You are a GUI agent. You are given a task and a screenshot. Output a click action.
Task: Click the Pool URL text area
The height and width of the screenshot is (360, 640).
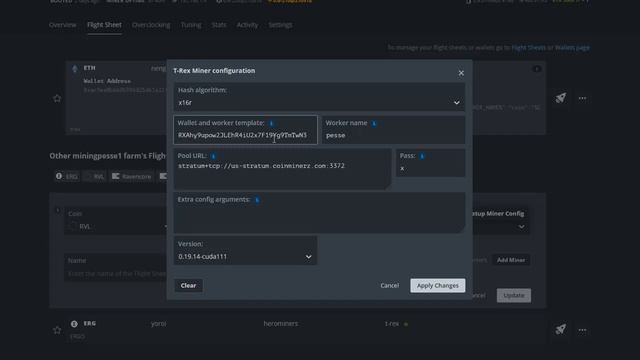[282, 169]
